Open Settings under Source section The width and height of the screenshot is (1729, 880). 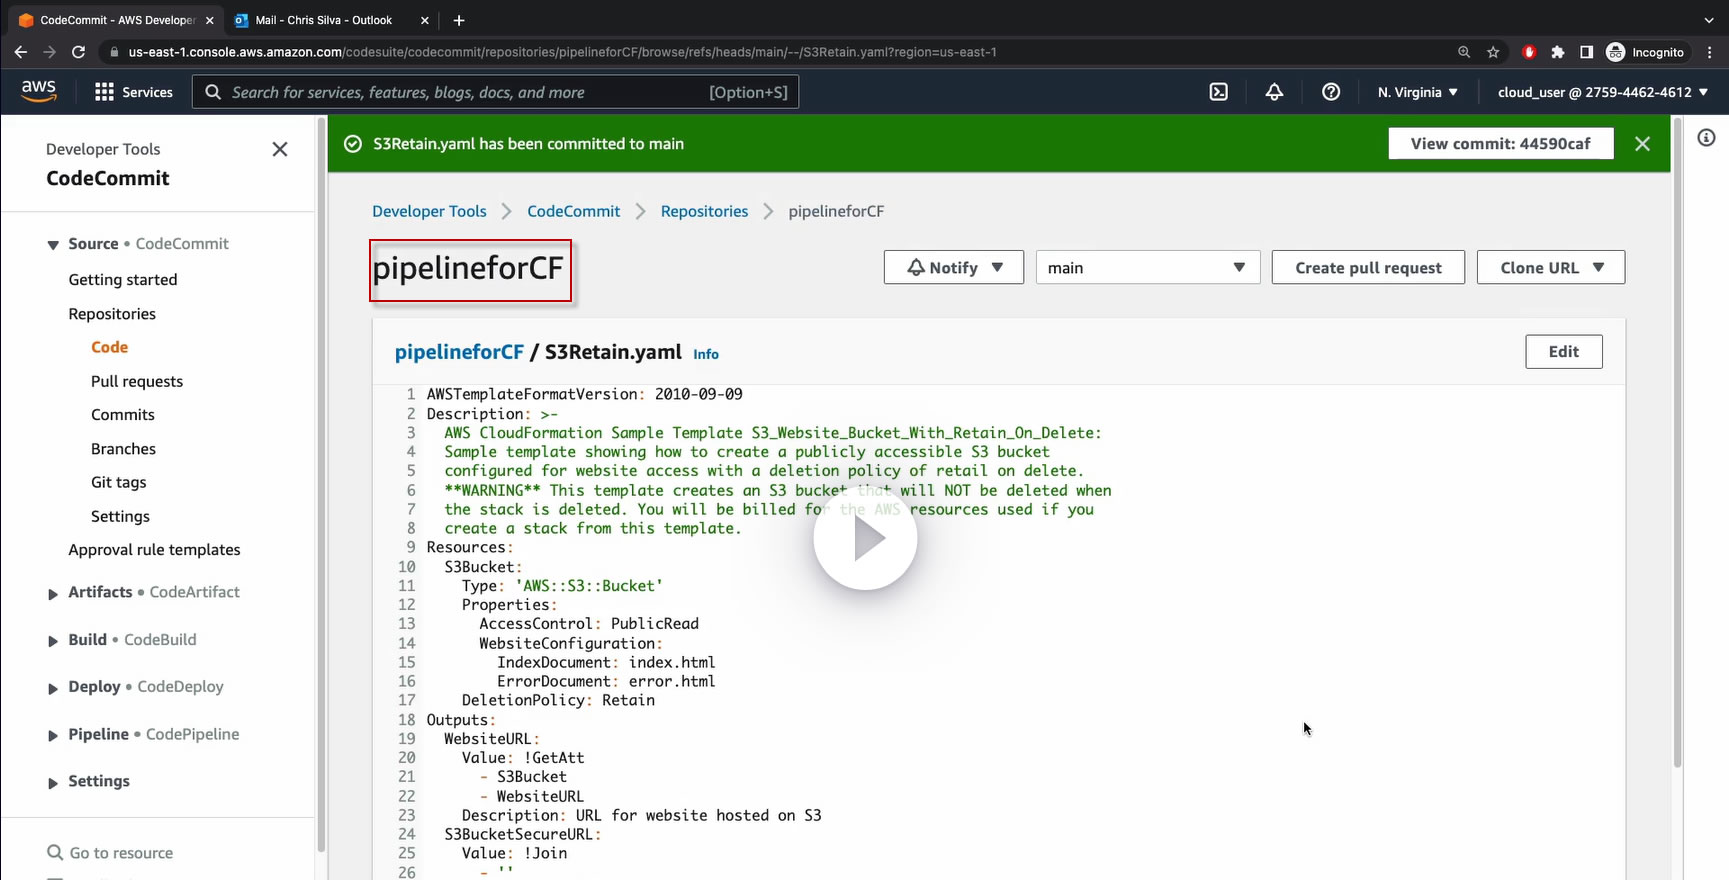[120, 516]
